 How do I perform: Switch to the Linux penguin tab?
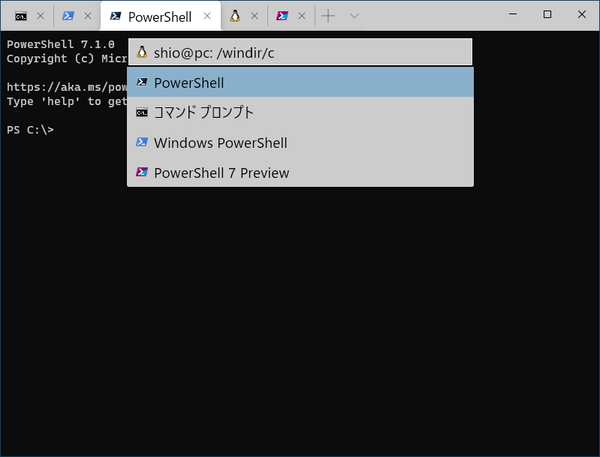pyautogui.click(x=235, y=16)
